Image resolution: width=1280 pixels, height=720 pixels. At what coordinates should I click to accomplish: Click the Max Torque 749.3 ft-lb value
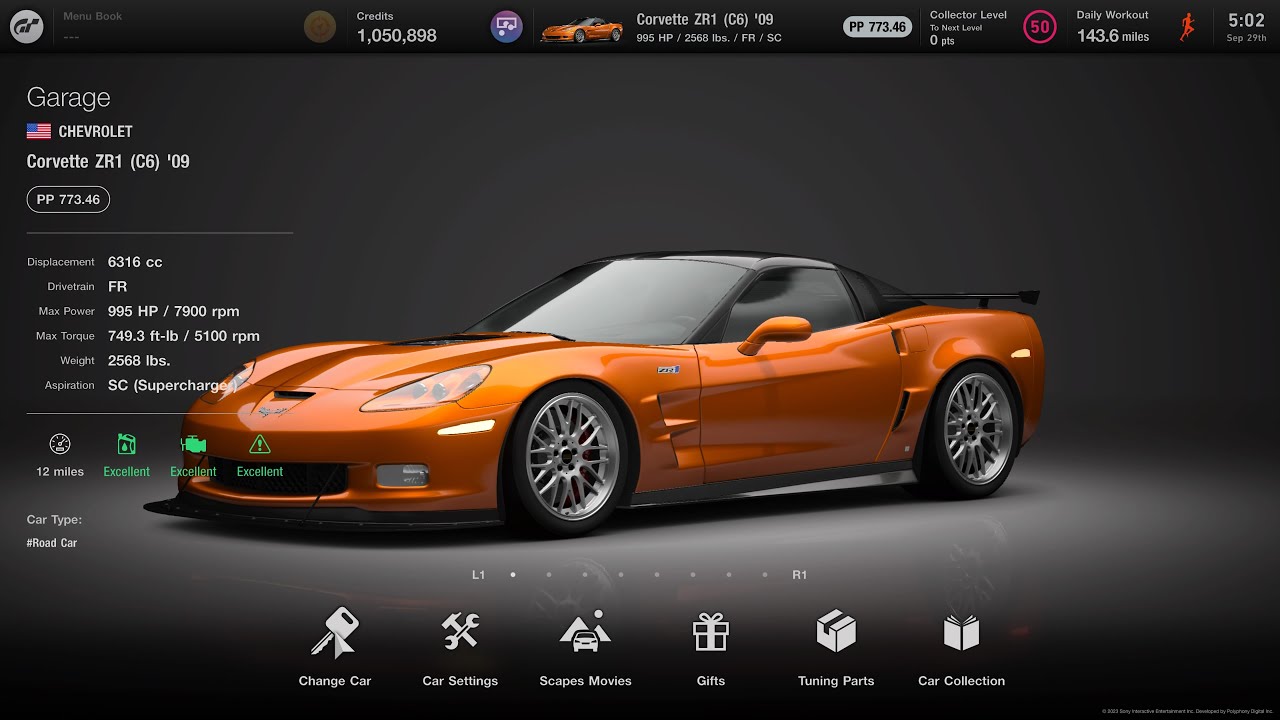click(184, 336)
